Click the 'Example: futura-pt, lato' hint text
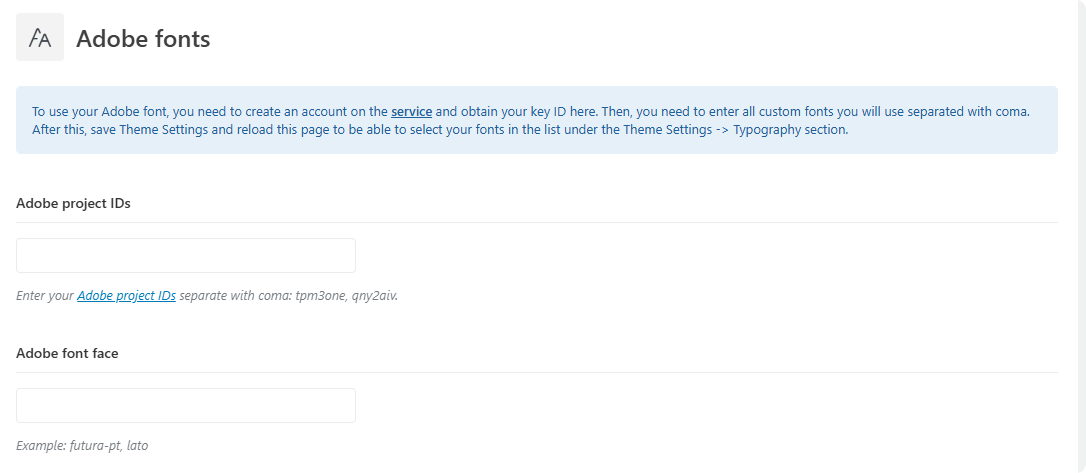Image resolution: width=1086 pixels, height=473 pixels. click(82, 445)
